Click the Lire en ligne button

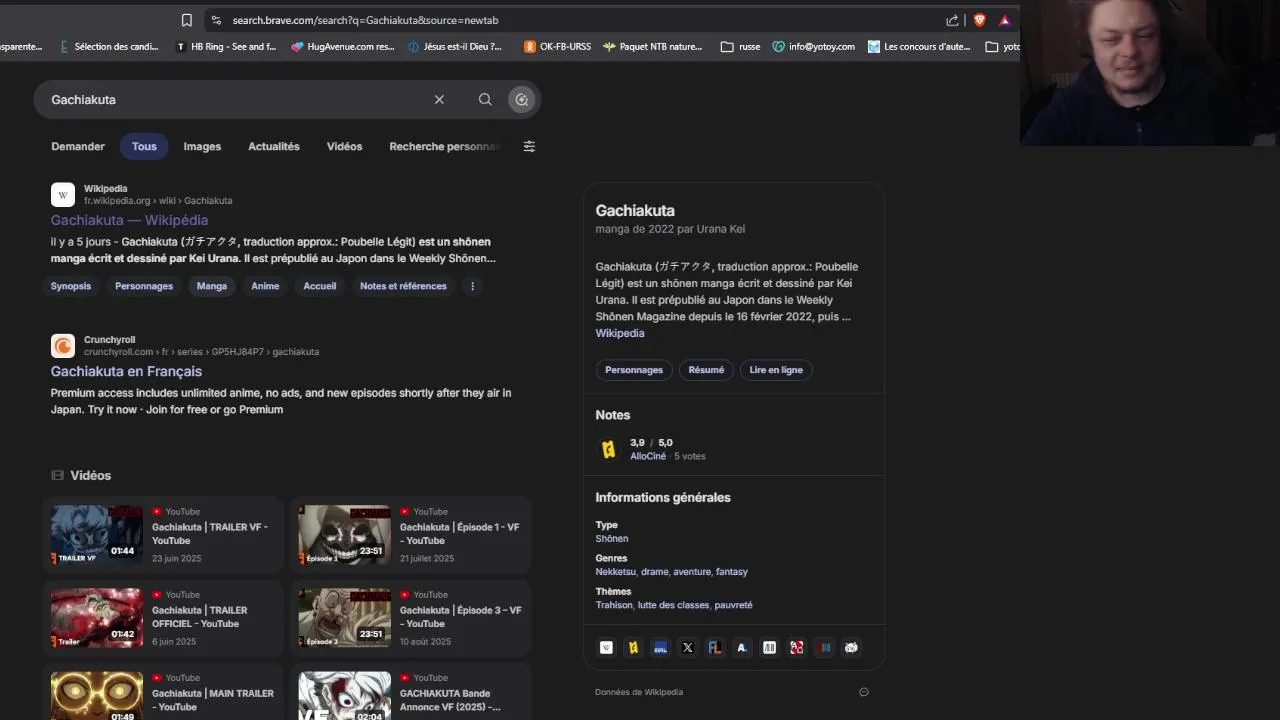776,370
